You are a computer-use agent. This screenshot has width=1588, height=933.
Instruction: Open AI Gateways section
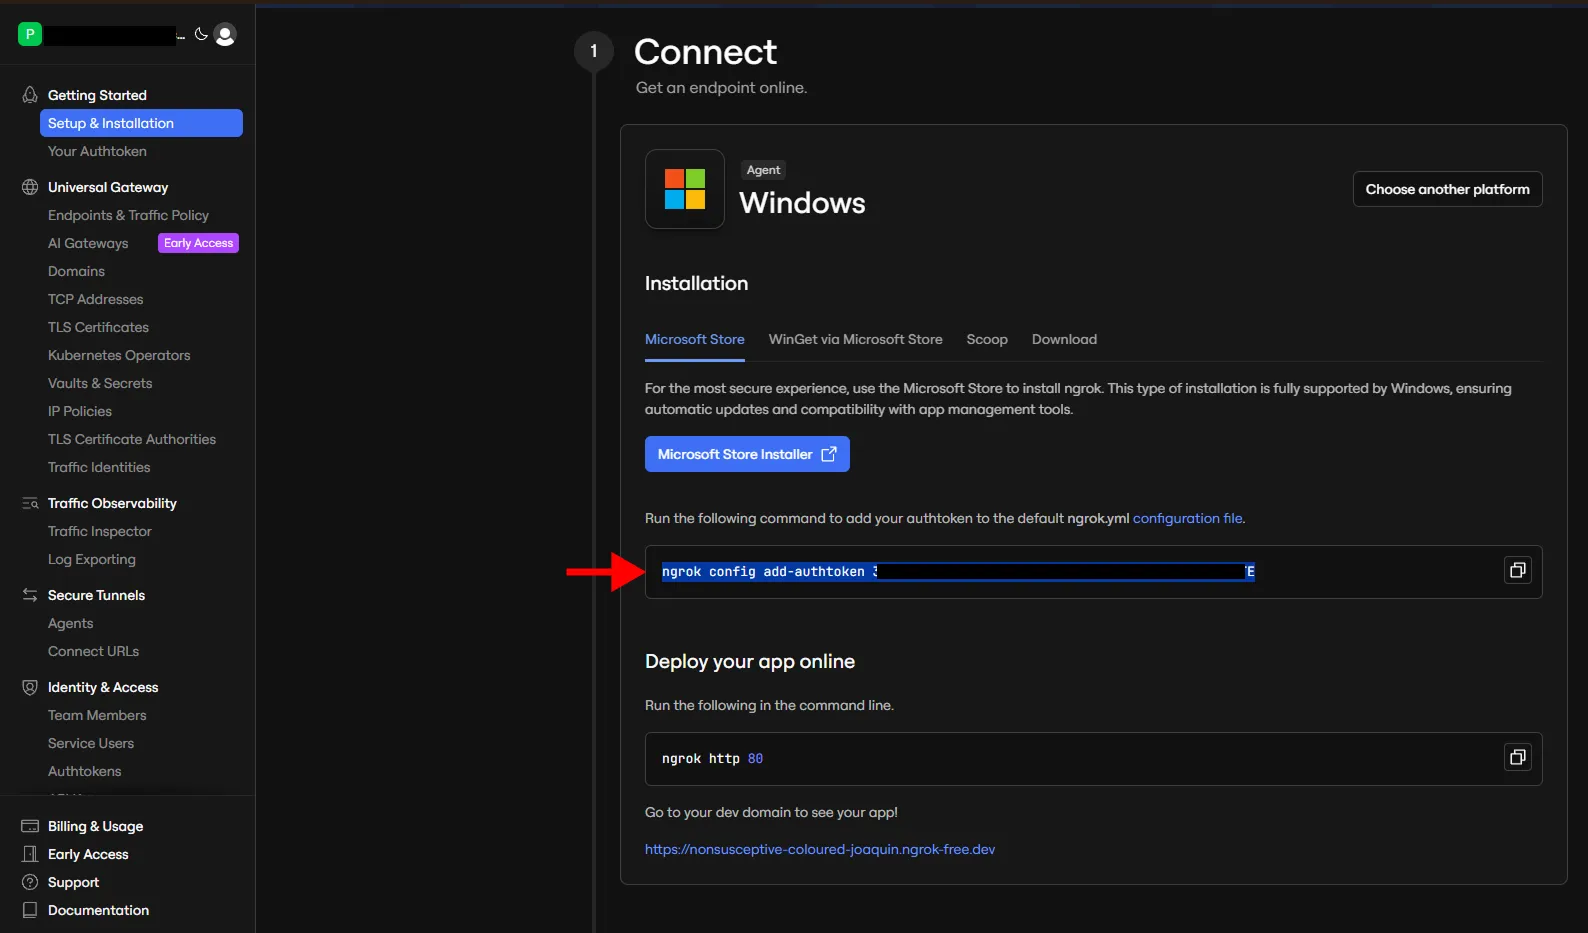[88, 243]
